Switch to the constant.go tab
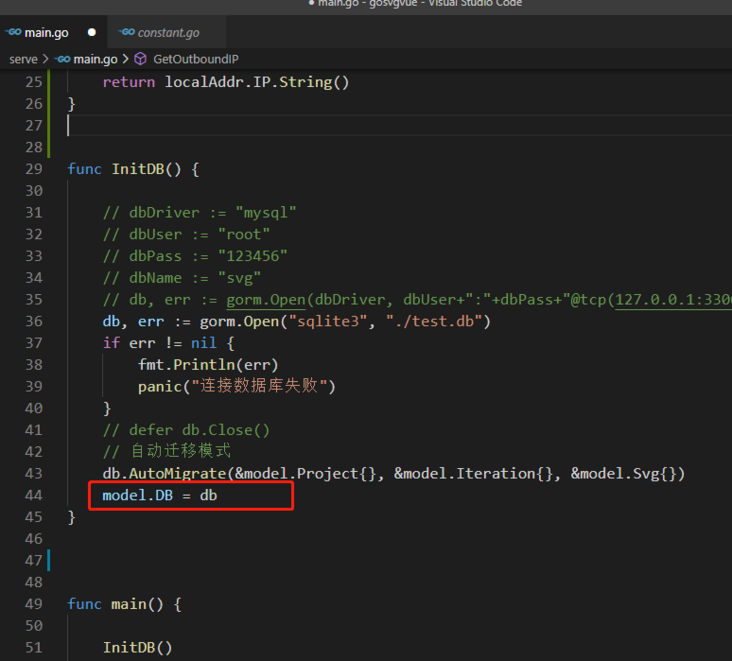Screen dimensions: 732x661 [167, 33]
